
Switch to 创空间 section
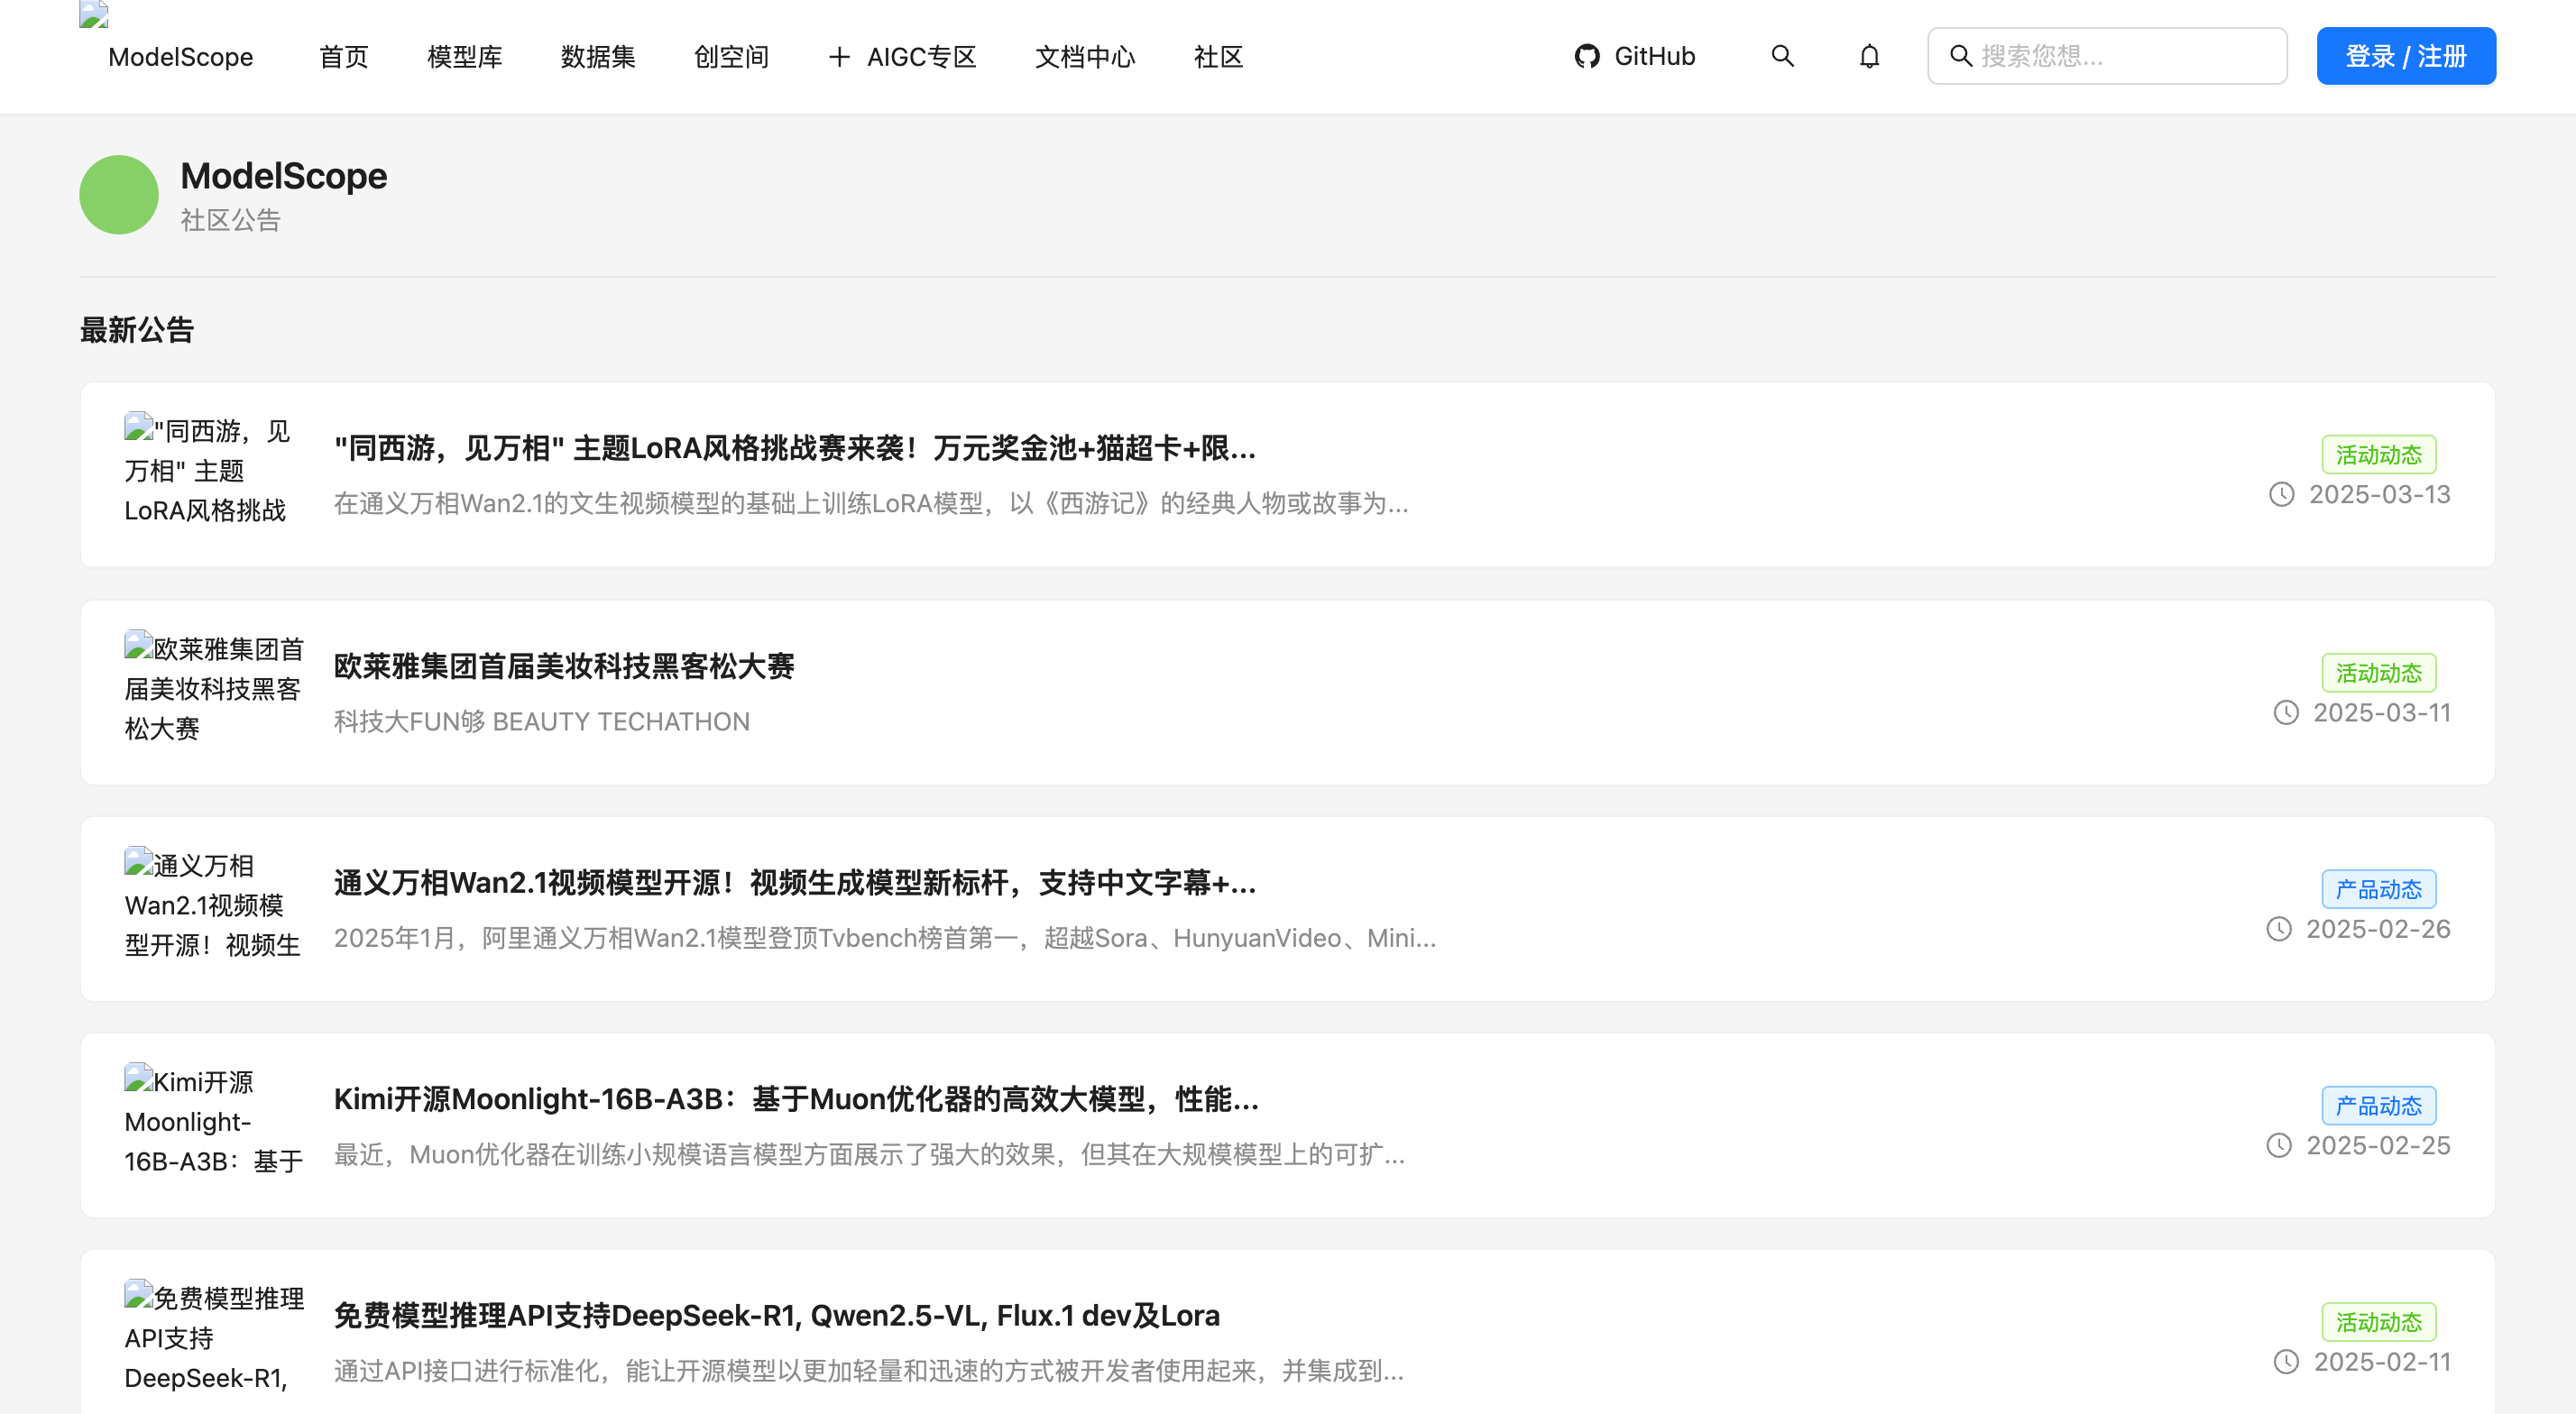click(x=731, y=57)
